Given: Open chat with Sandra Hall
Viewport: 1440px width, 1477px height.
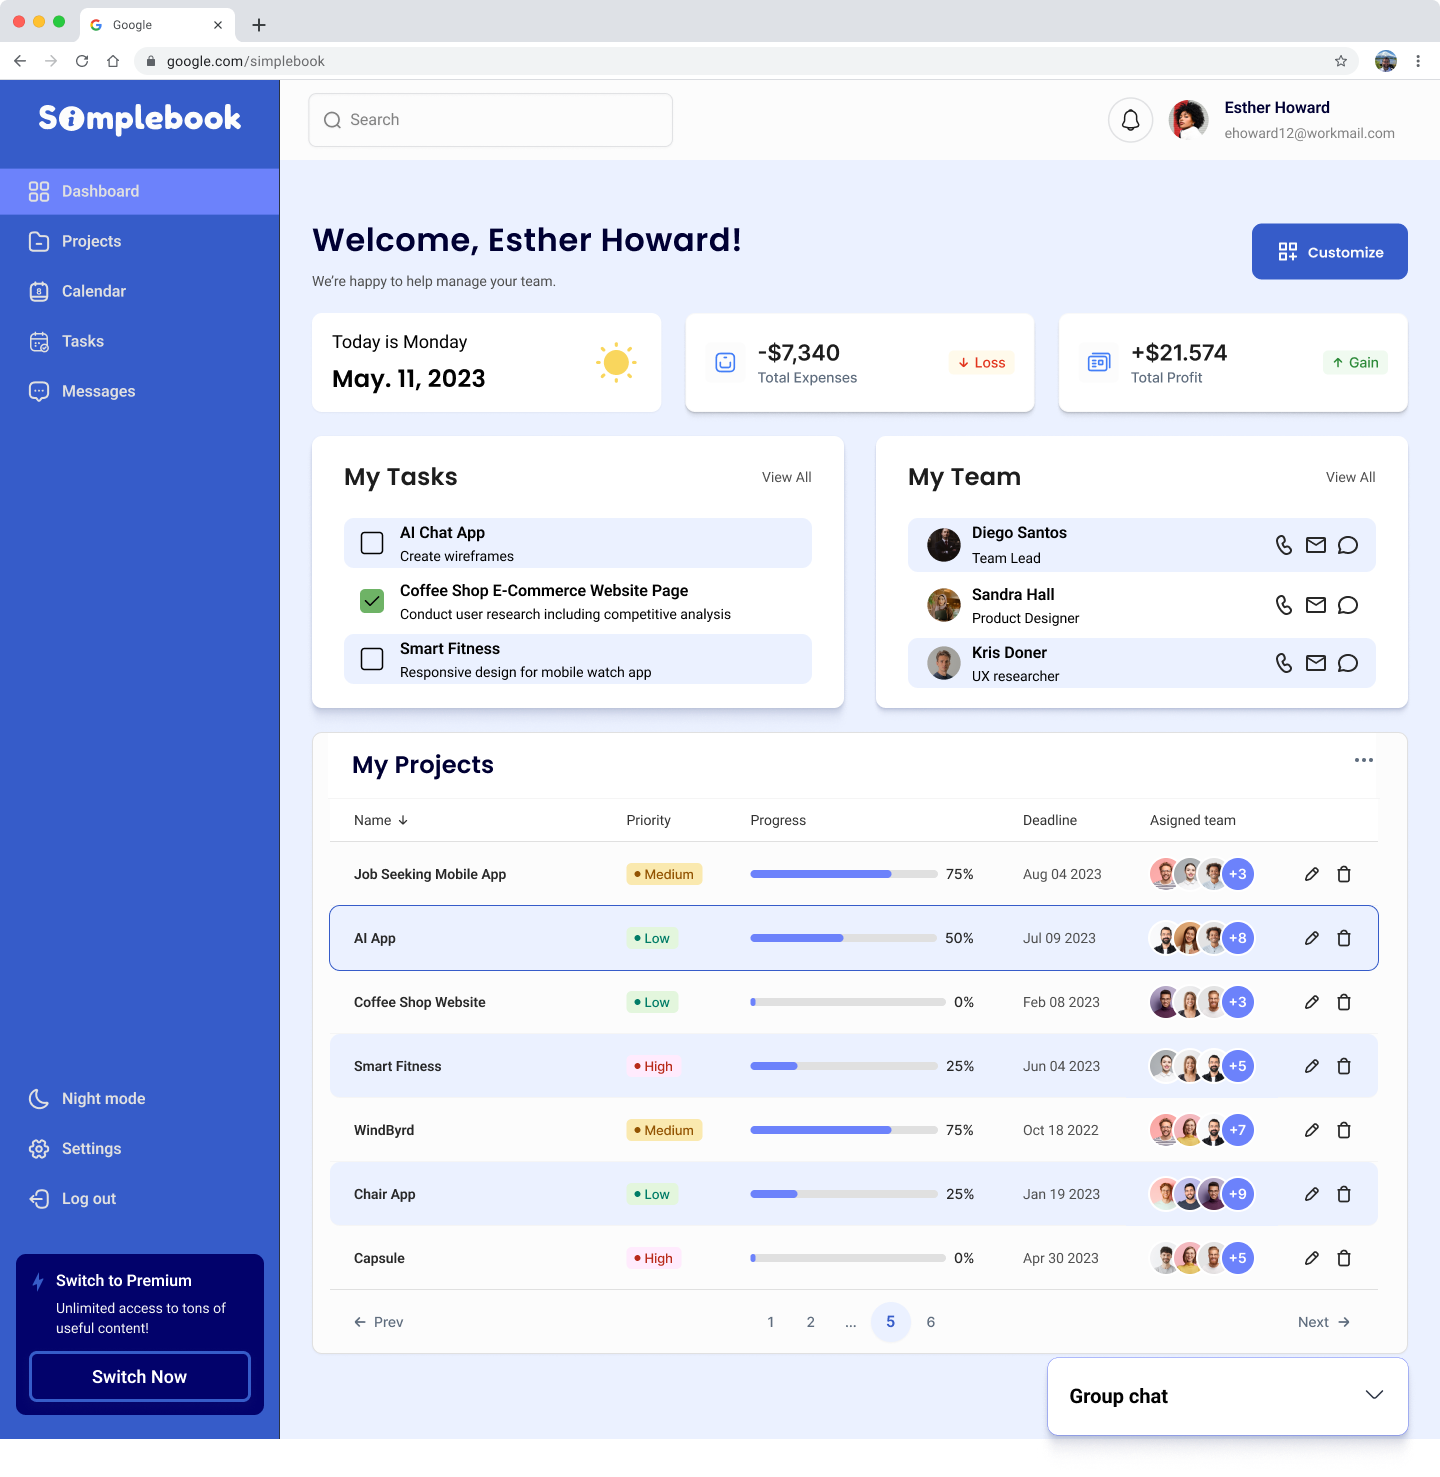Looking at the screenshot, I should point(1348,605).
